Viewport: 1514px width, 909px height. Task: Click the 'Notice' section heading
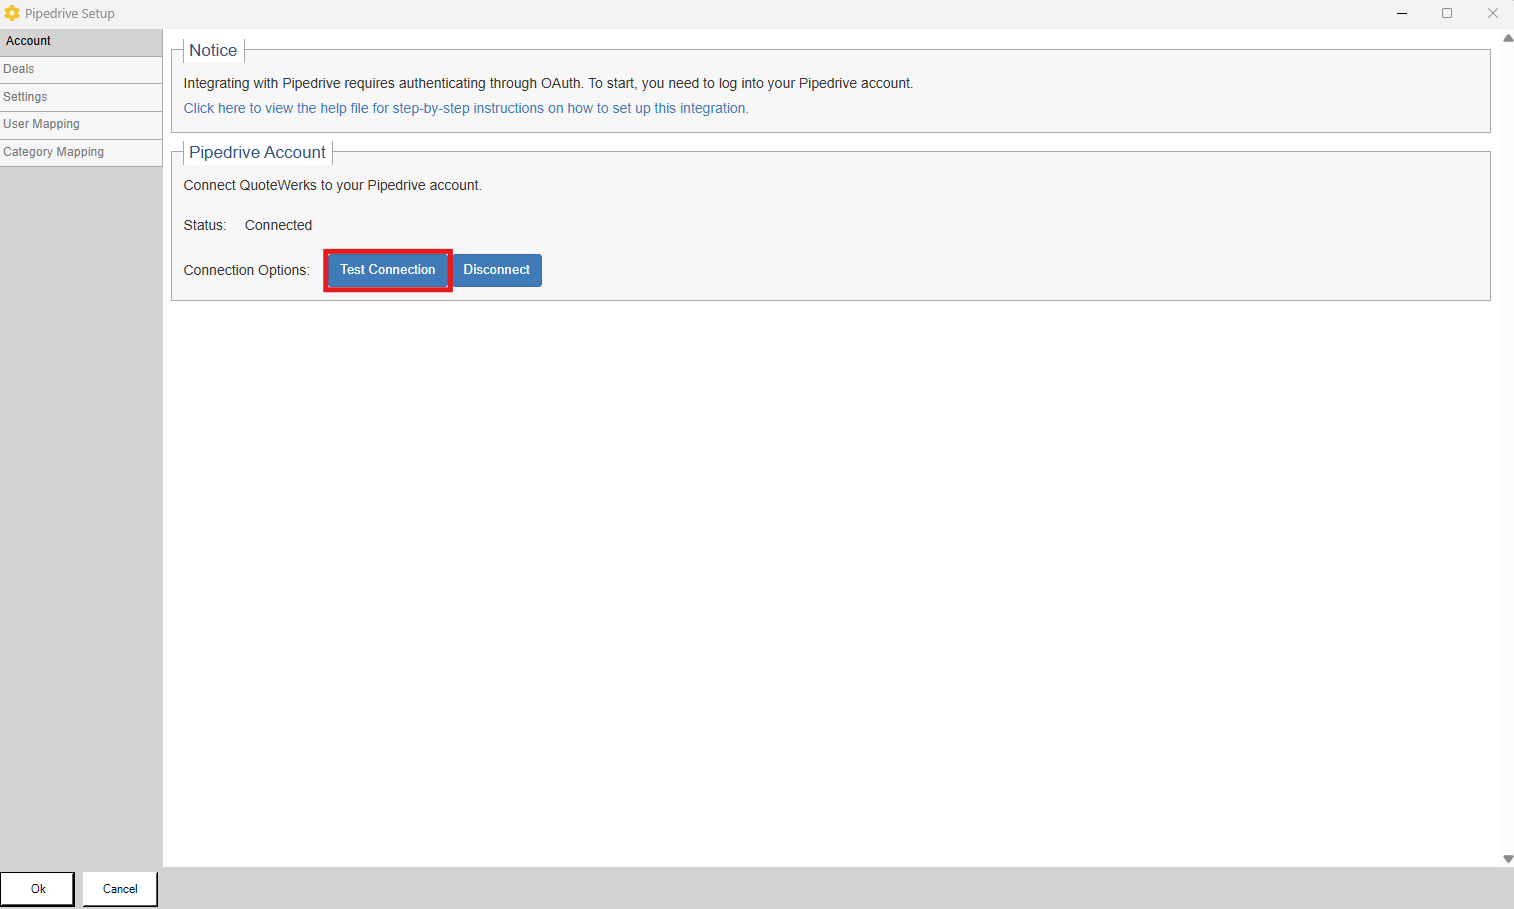(213, 50)
